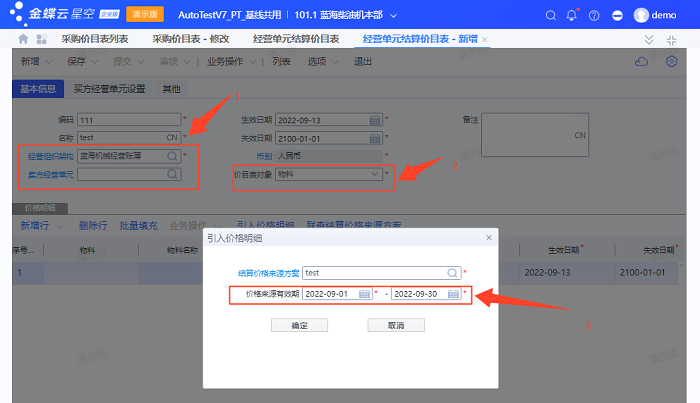This screenshot has width=700, height=403.
Task: Open the 失效日期 calendar picker
Action: (375, 139)
